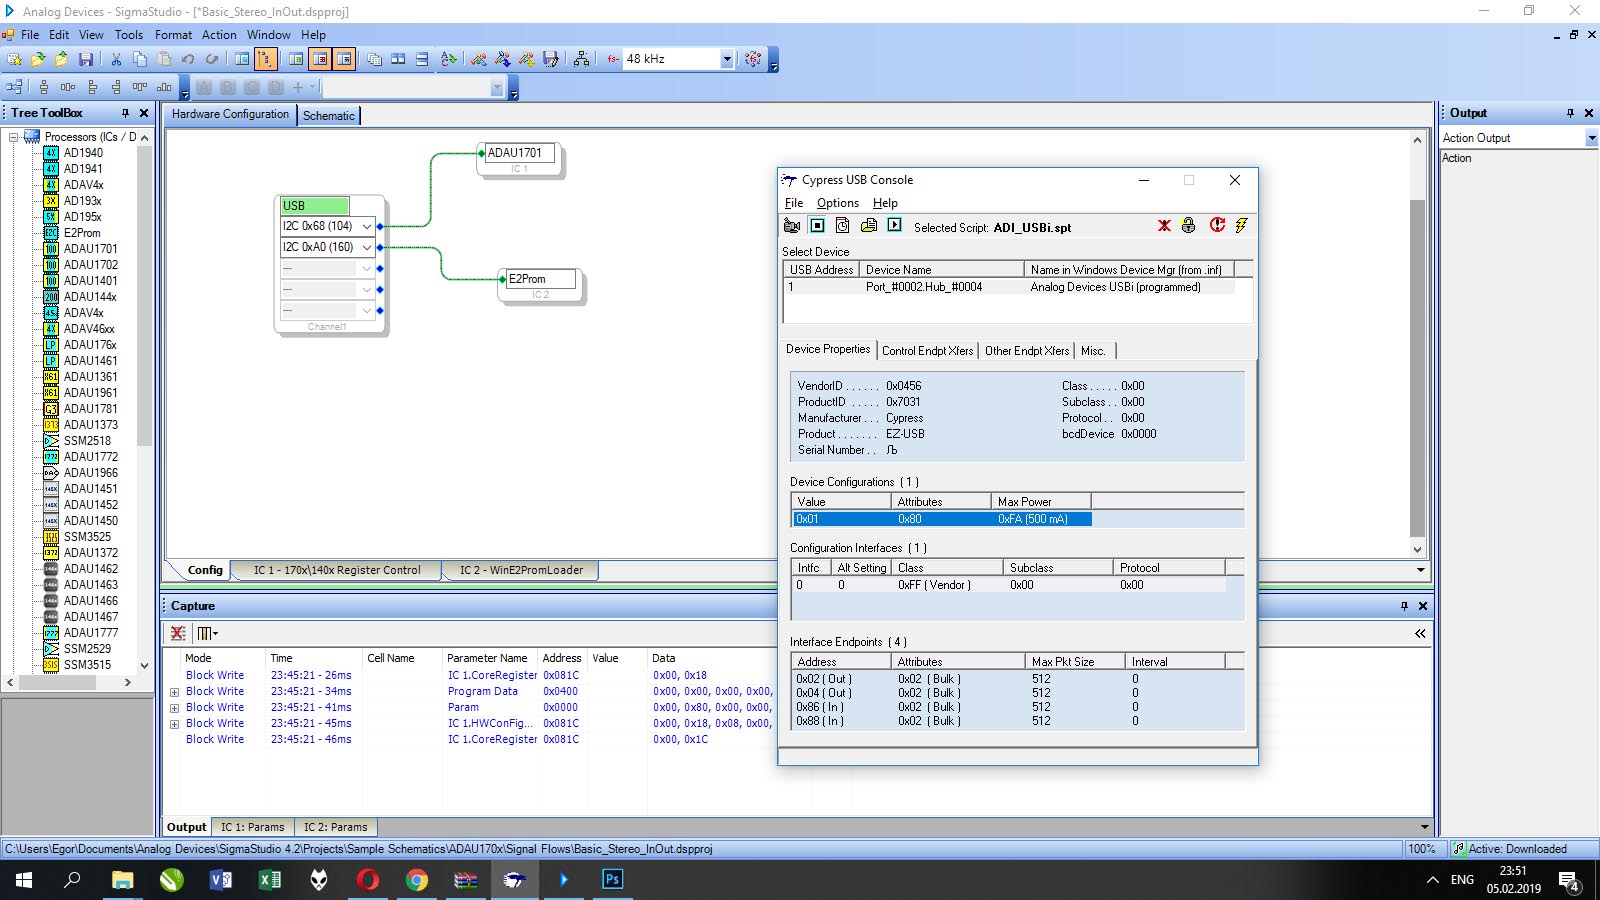The image size is (1600, 900).
Task: Pin the Tree ToolBox panel
Action: tap(126, 113)
